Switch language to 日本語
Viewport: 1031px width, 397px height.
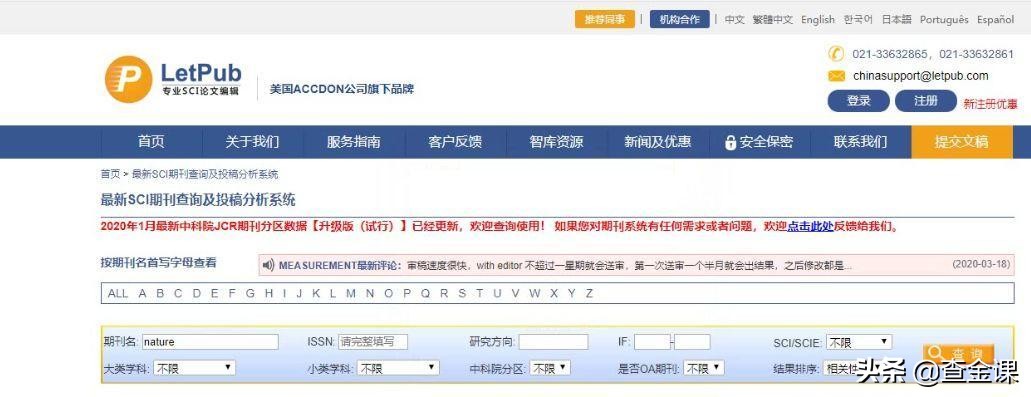[x=896, y=20]
